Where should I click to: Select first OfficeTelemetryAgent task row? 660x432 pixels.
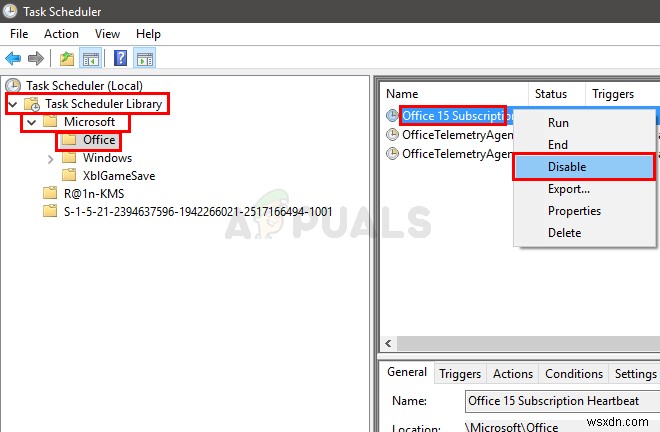458,135
